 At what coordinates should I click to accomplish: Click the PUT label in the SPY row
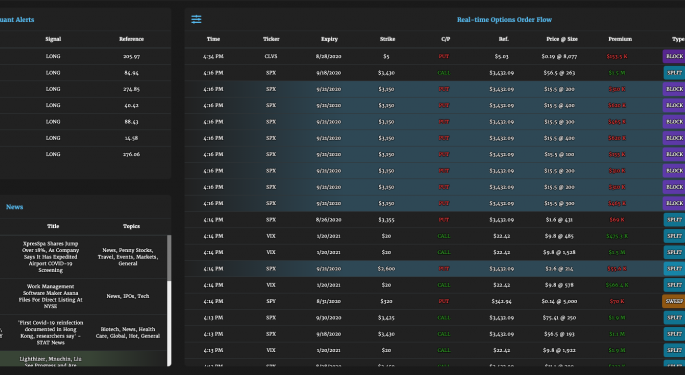point(444,301)
